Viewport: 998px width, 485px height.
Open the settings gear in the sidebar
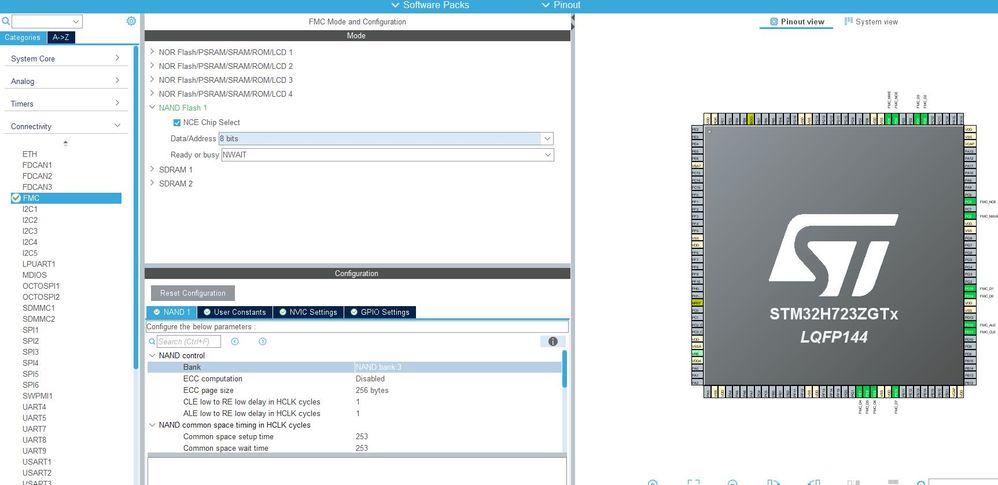click(x=131, y=21)
